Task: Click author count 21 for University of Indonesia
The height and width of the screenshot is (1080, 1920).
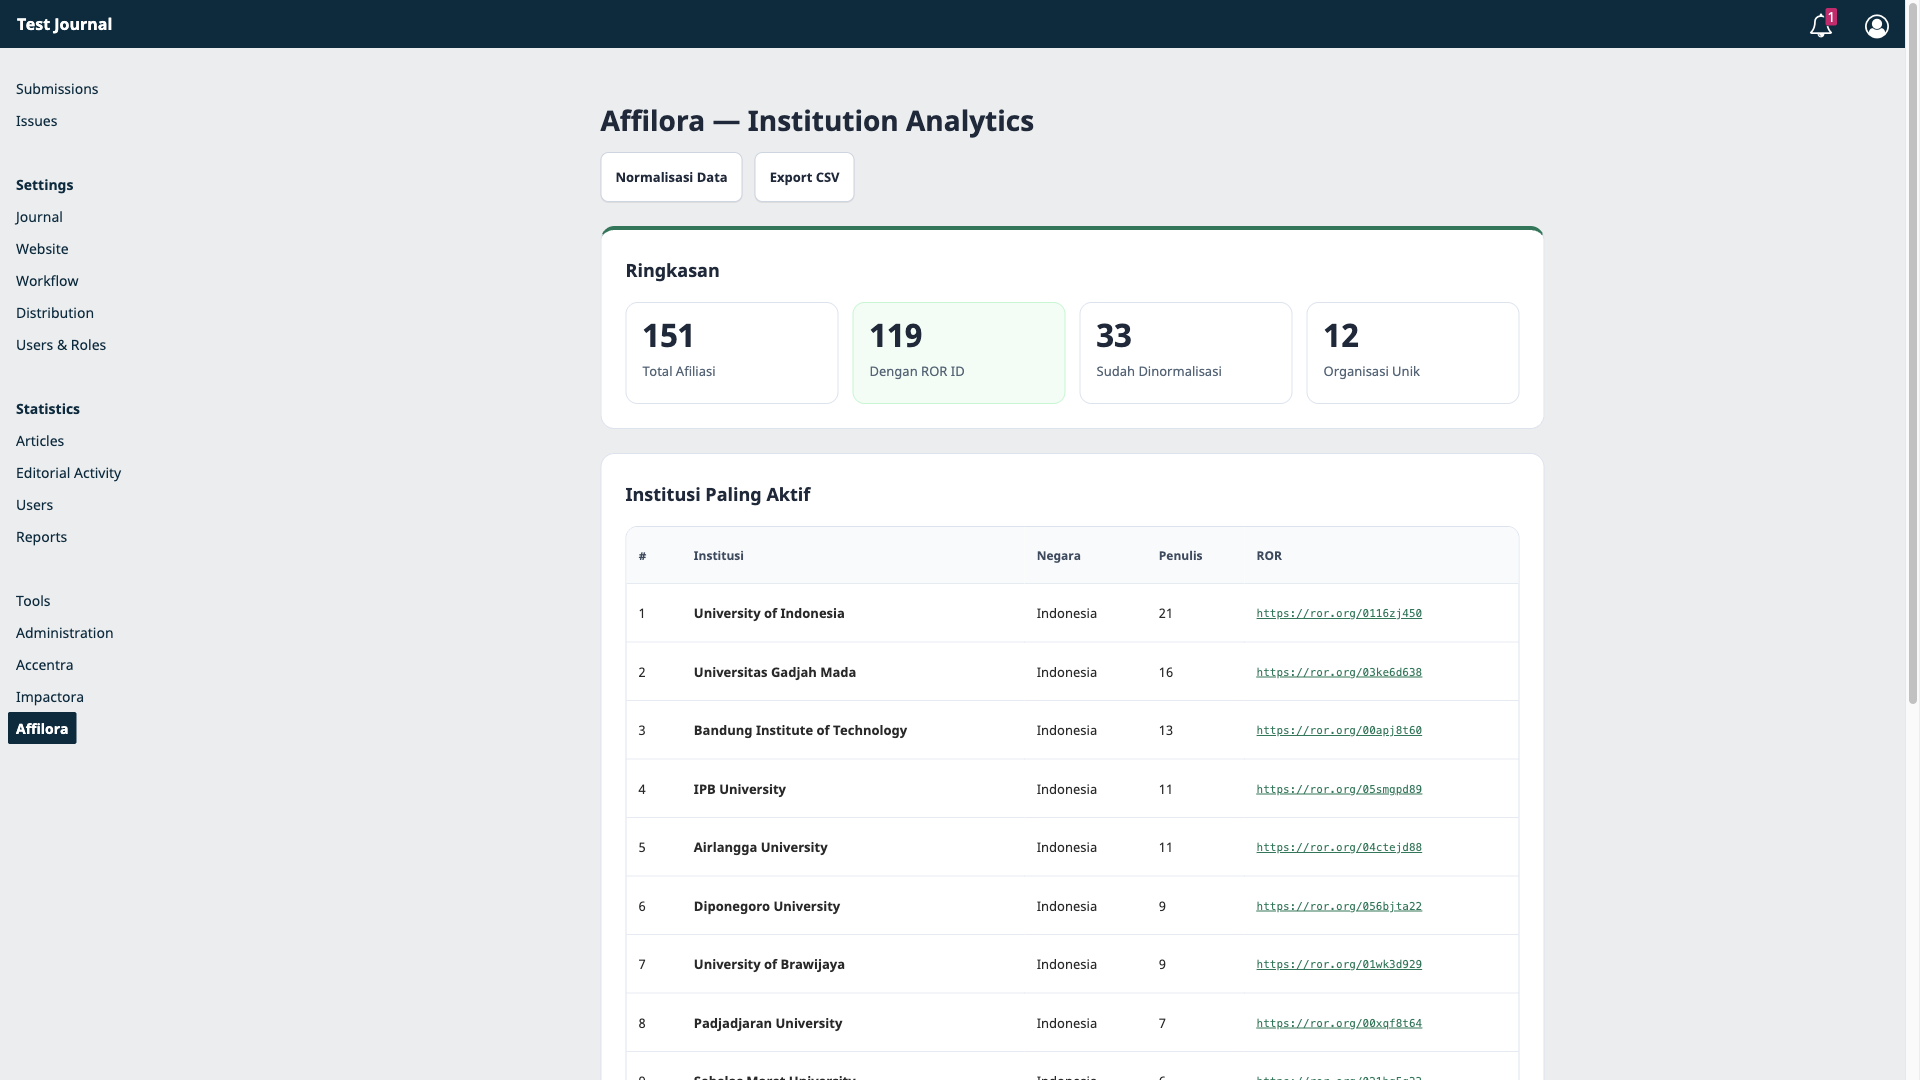Action: pos(1165,614)
